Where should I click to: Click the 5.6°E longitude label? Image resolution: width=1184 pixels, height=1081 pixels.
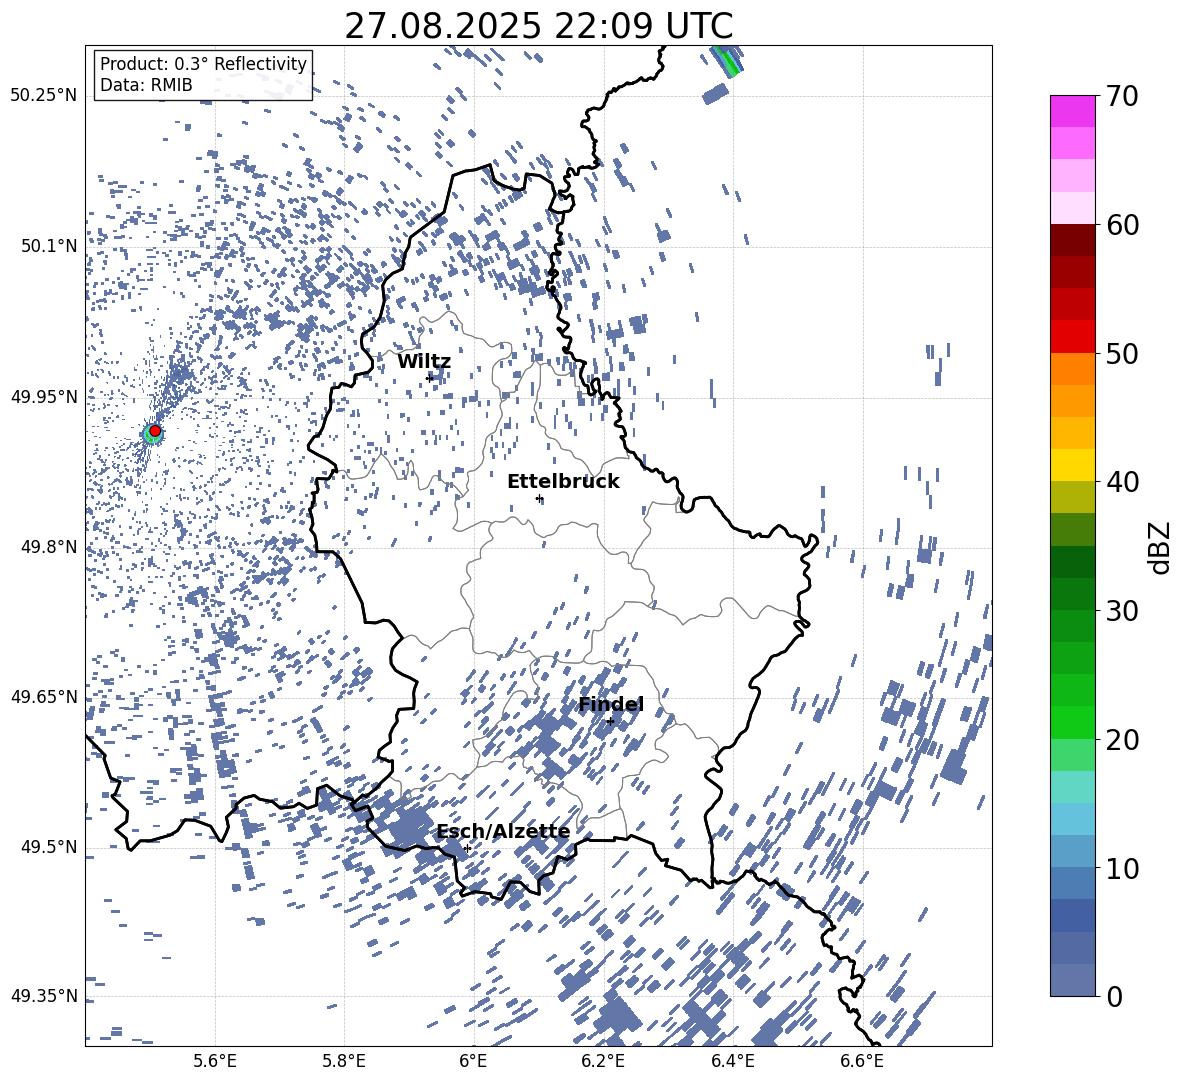point(214,1061)
